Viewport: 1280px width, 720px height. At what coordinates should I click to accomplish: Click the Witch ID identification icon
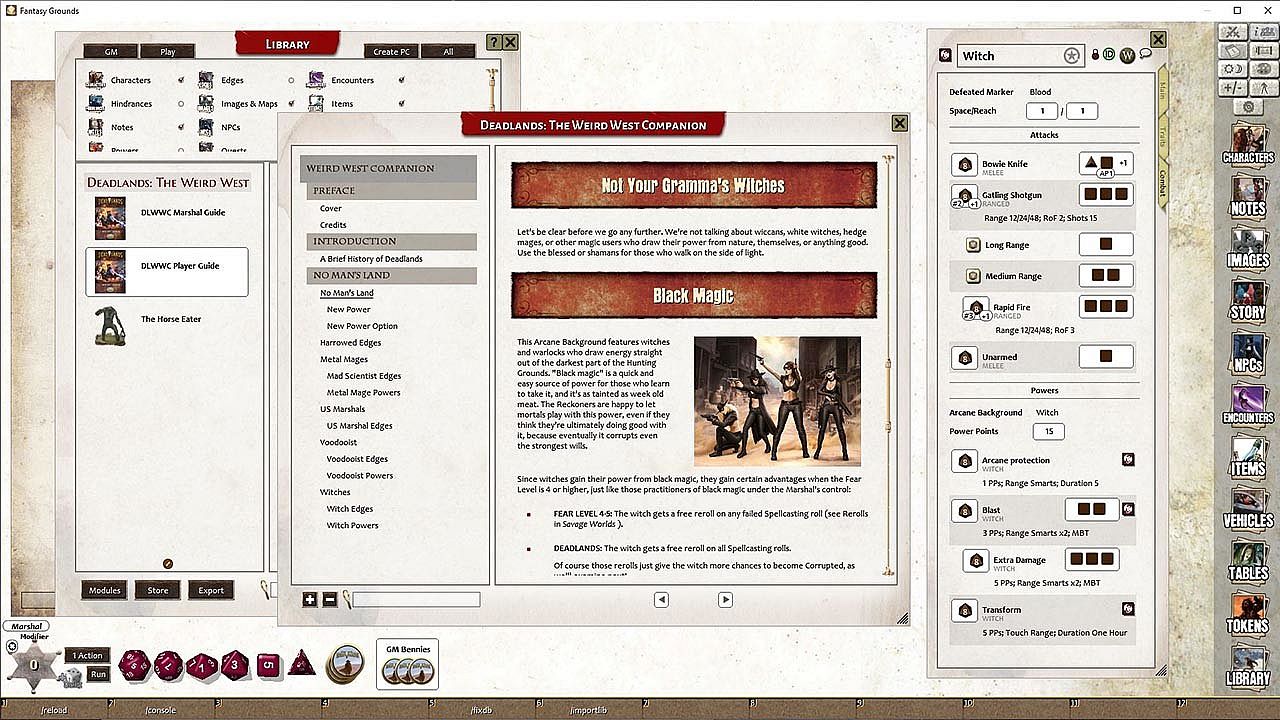(1109, 55)
